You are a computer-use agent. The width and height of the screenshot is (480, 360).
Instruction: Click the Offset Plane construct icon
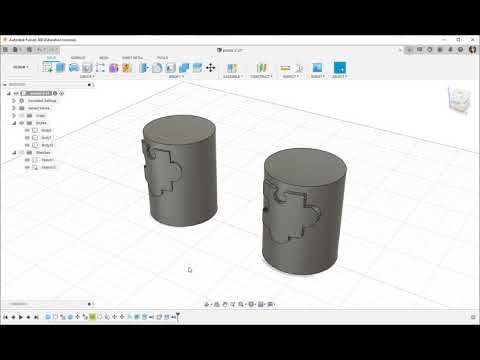click(x=262, y=68)
